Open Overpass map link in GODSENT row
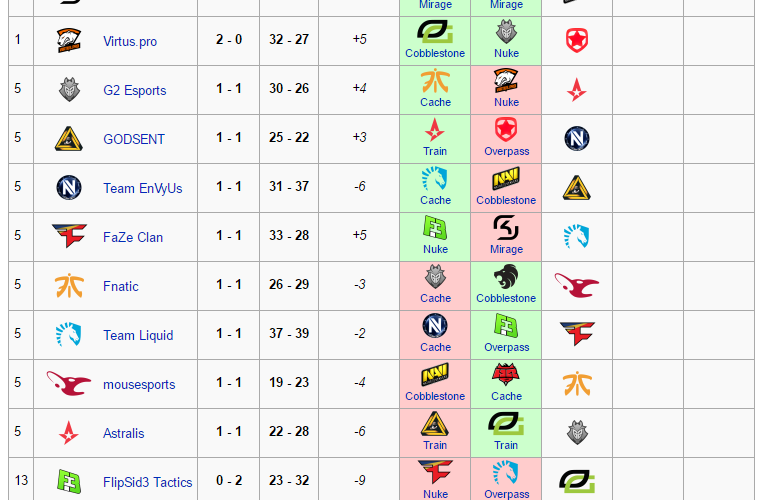 pos(506,151)
